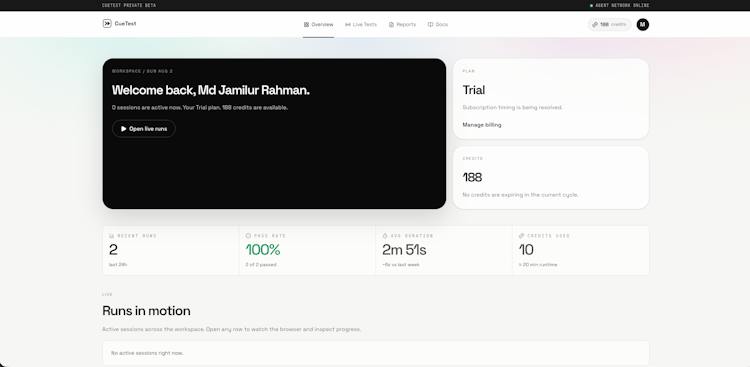750x367 pixels.
Task: Click the Live Tests tab icon
Action: [348, 24]
